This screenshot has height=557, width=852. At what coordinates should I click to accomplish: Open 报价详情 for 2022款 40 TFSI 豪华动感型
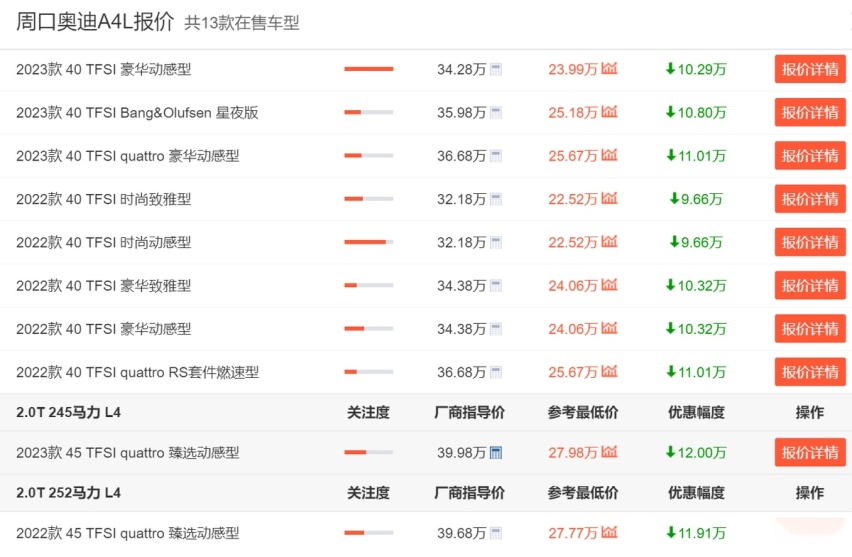coord(810,328)
